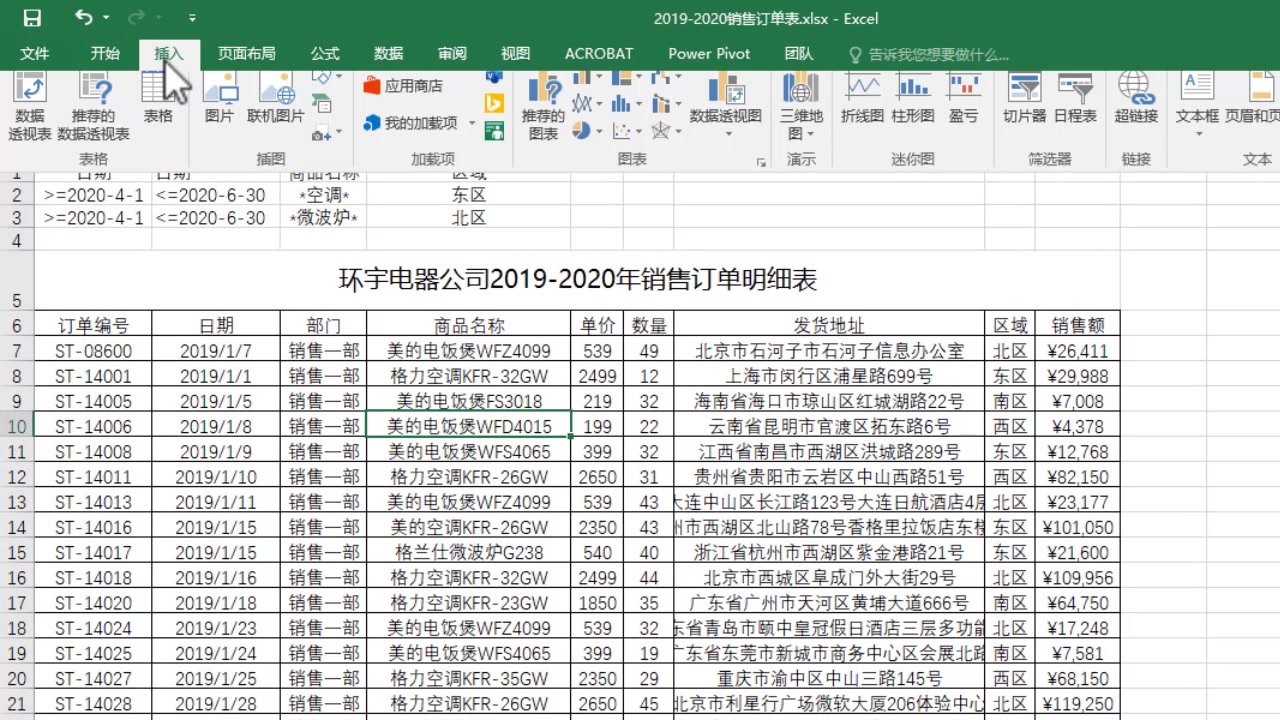Switch to the Data ribbon tab
This screenshot has width=1280, height=720.
(387, 54)
